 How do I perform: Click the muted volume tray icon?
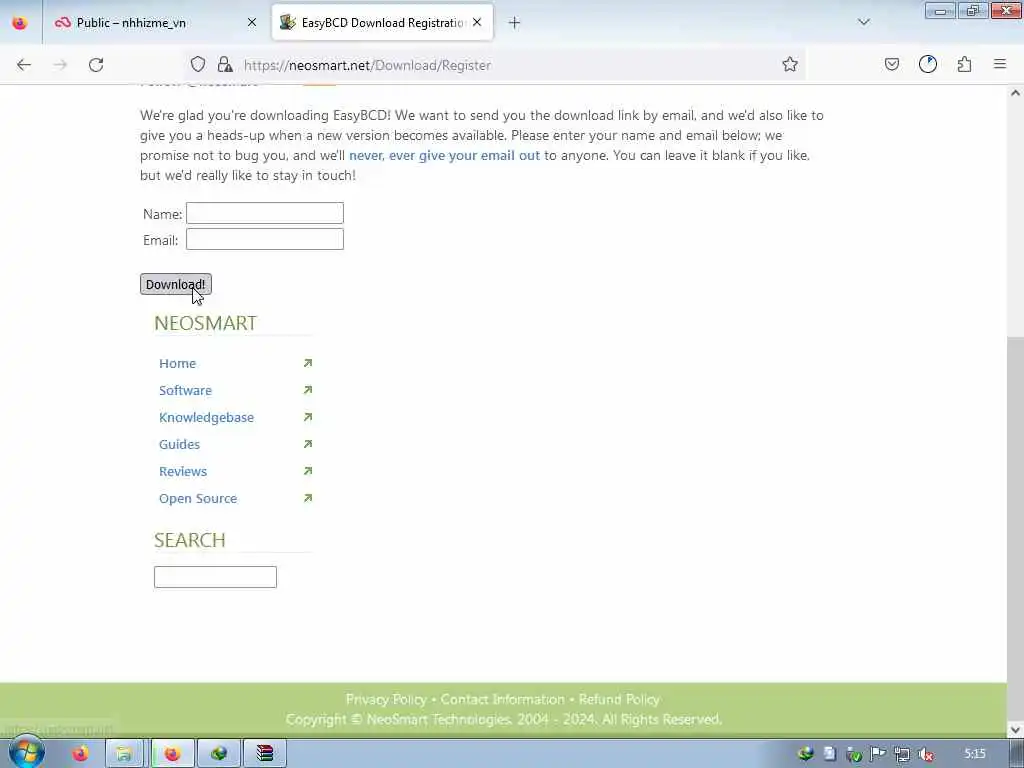(926, 754)
